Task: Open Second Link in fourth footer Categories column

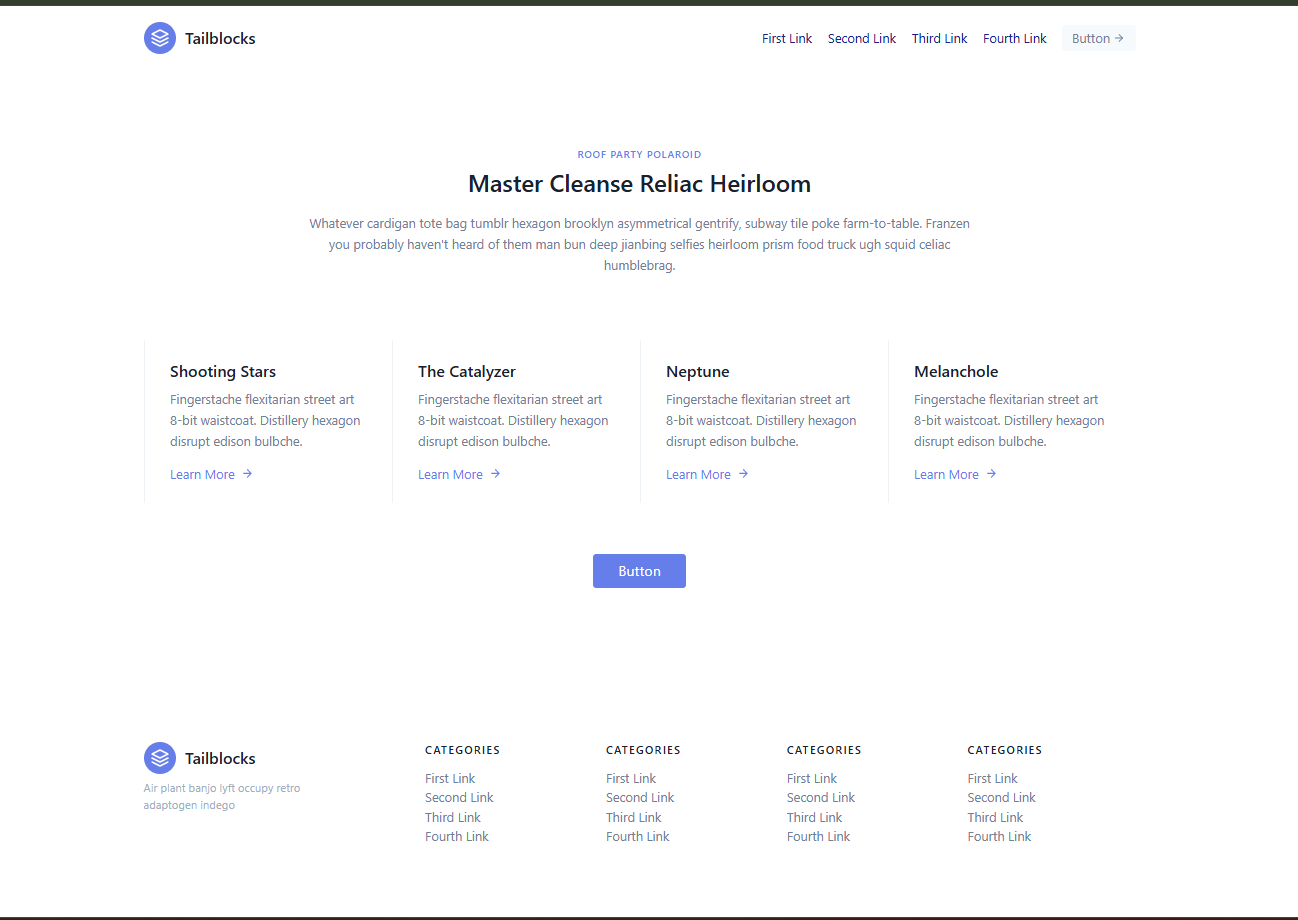Action: coord(1002,798)
